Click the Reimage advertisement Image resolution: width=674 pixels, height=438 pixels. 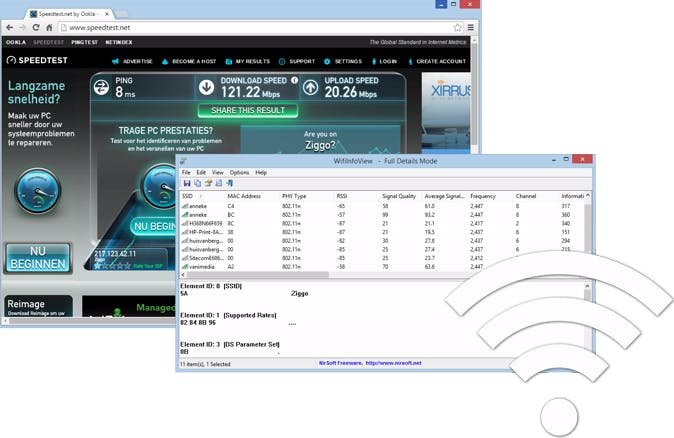(39, 306)
